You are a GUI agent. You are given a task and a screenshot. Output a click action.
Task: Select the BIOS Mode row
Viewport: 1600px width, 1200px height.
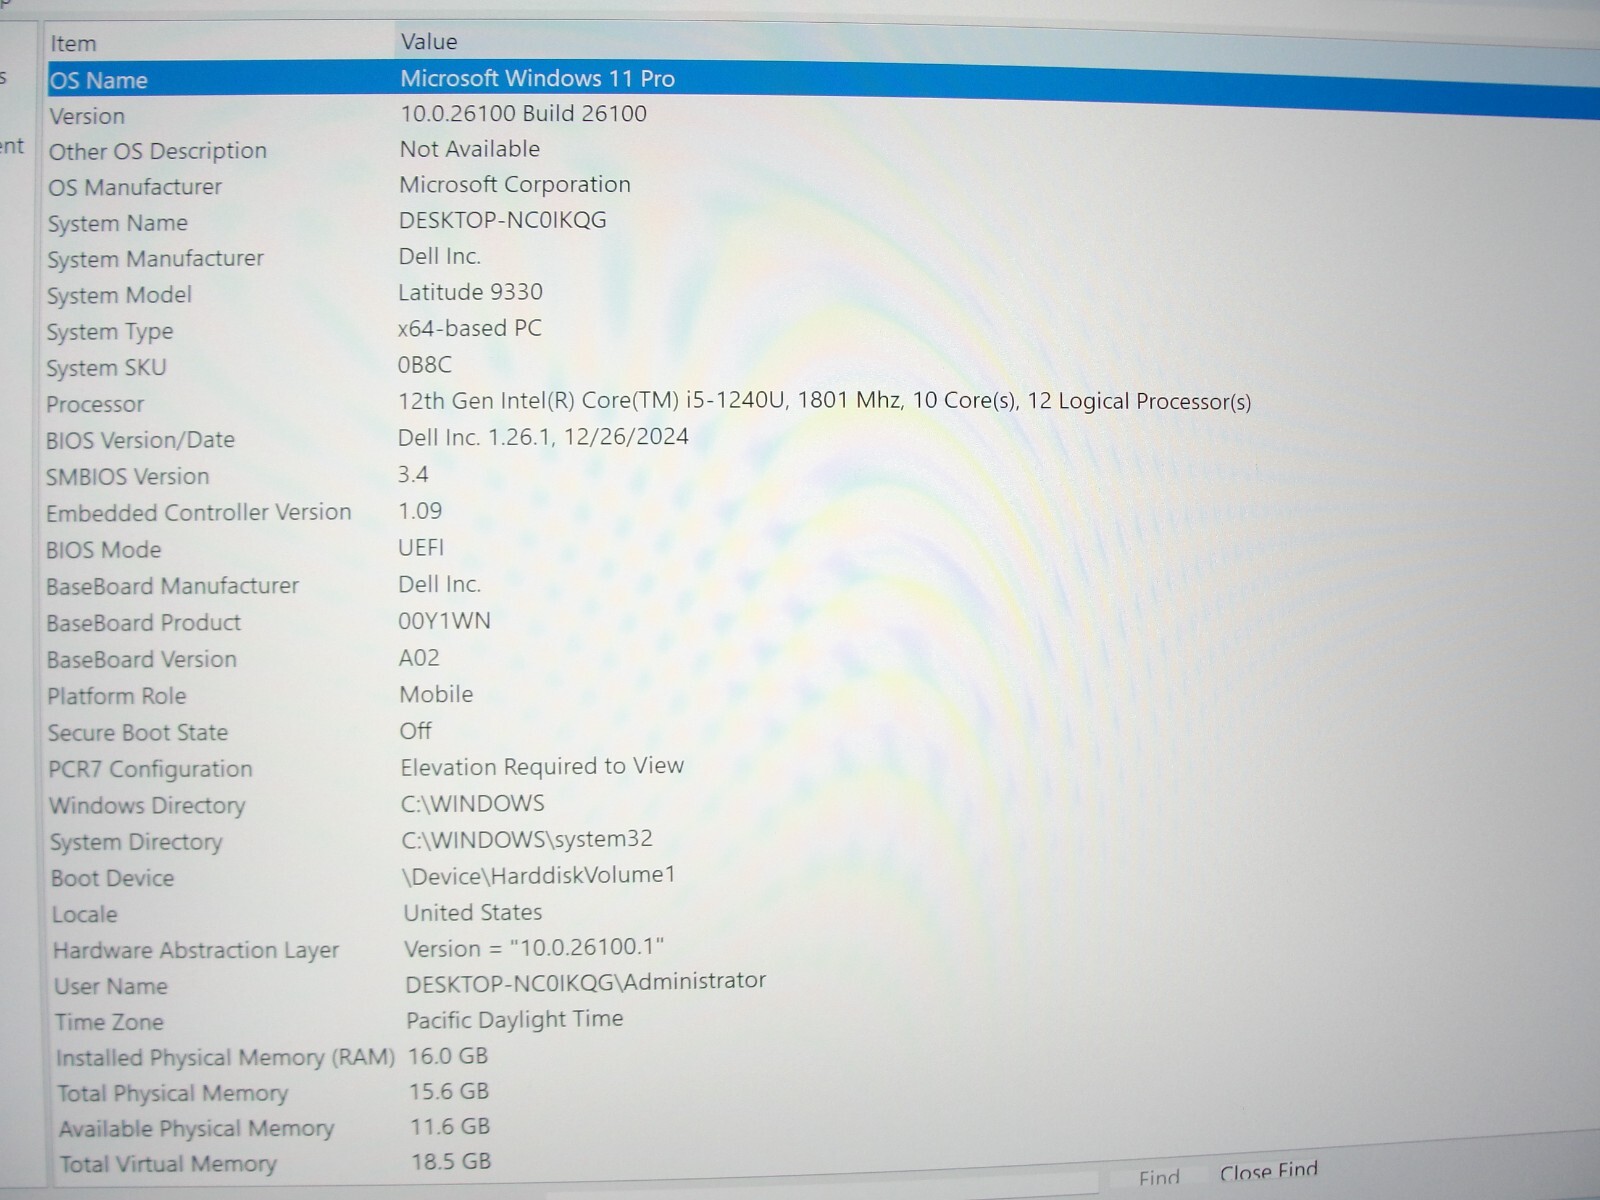(x=103, y=550)
